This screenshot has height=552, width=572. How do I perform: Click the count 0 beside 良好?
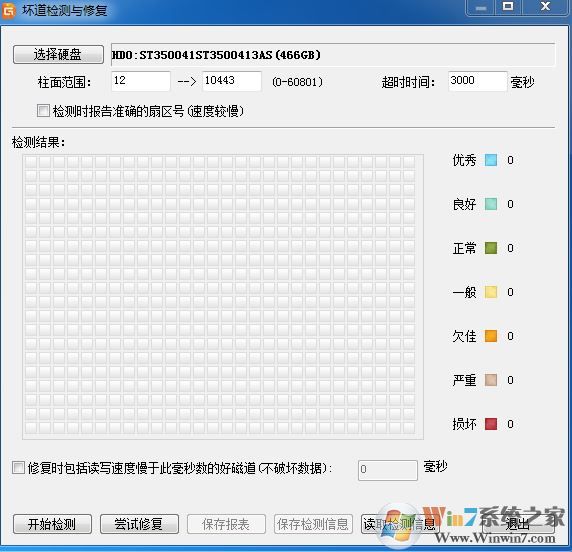tap(510, 204)
